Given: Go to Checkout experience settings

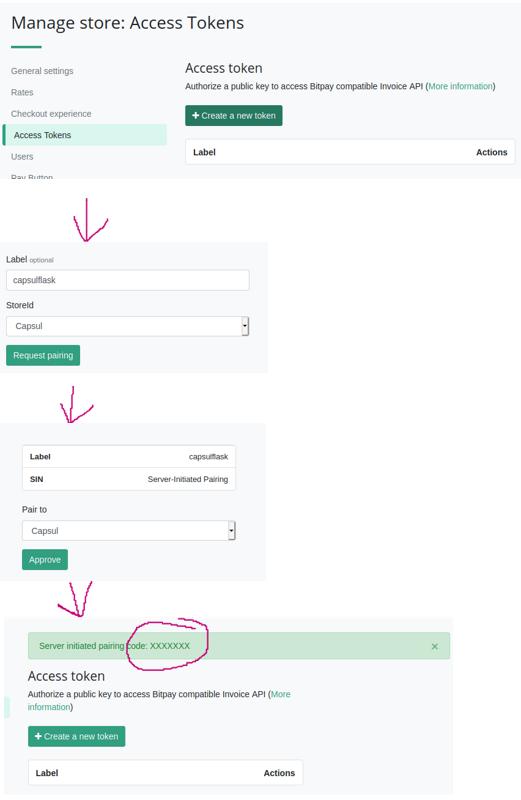Looking at the screenshot, I should pyautogui.click(x=51, y=114).
